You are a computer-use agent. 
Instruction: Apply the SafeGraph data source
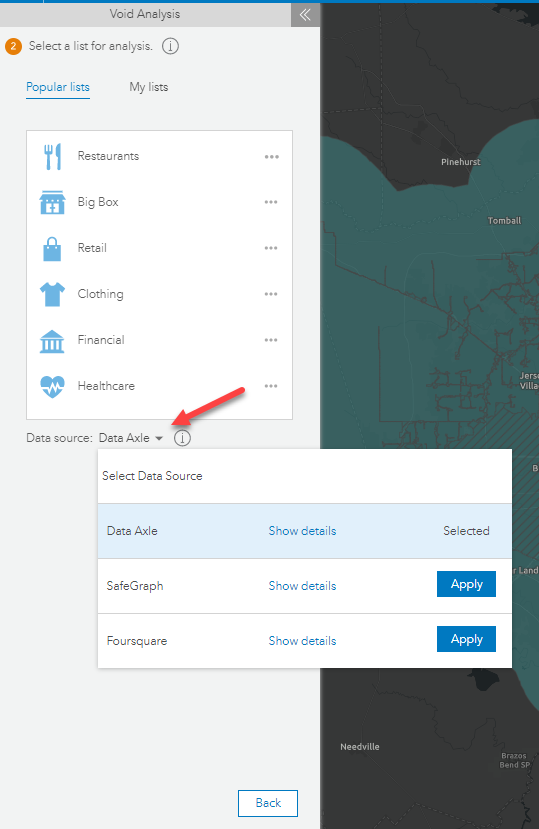pos(466,584)
